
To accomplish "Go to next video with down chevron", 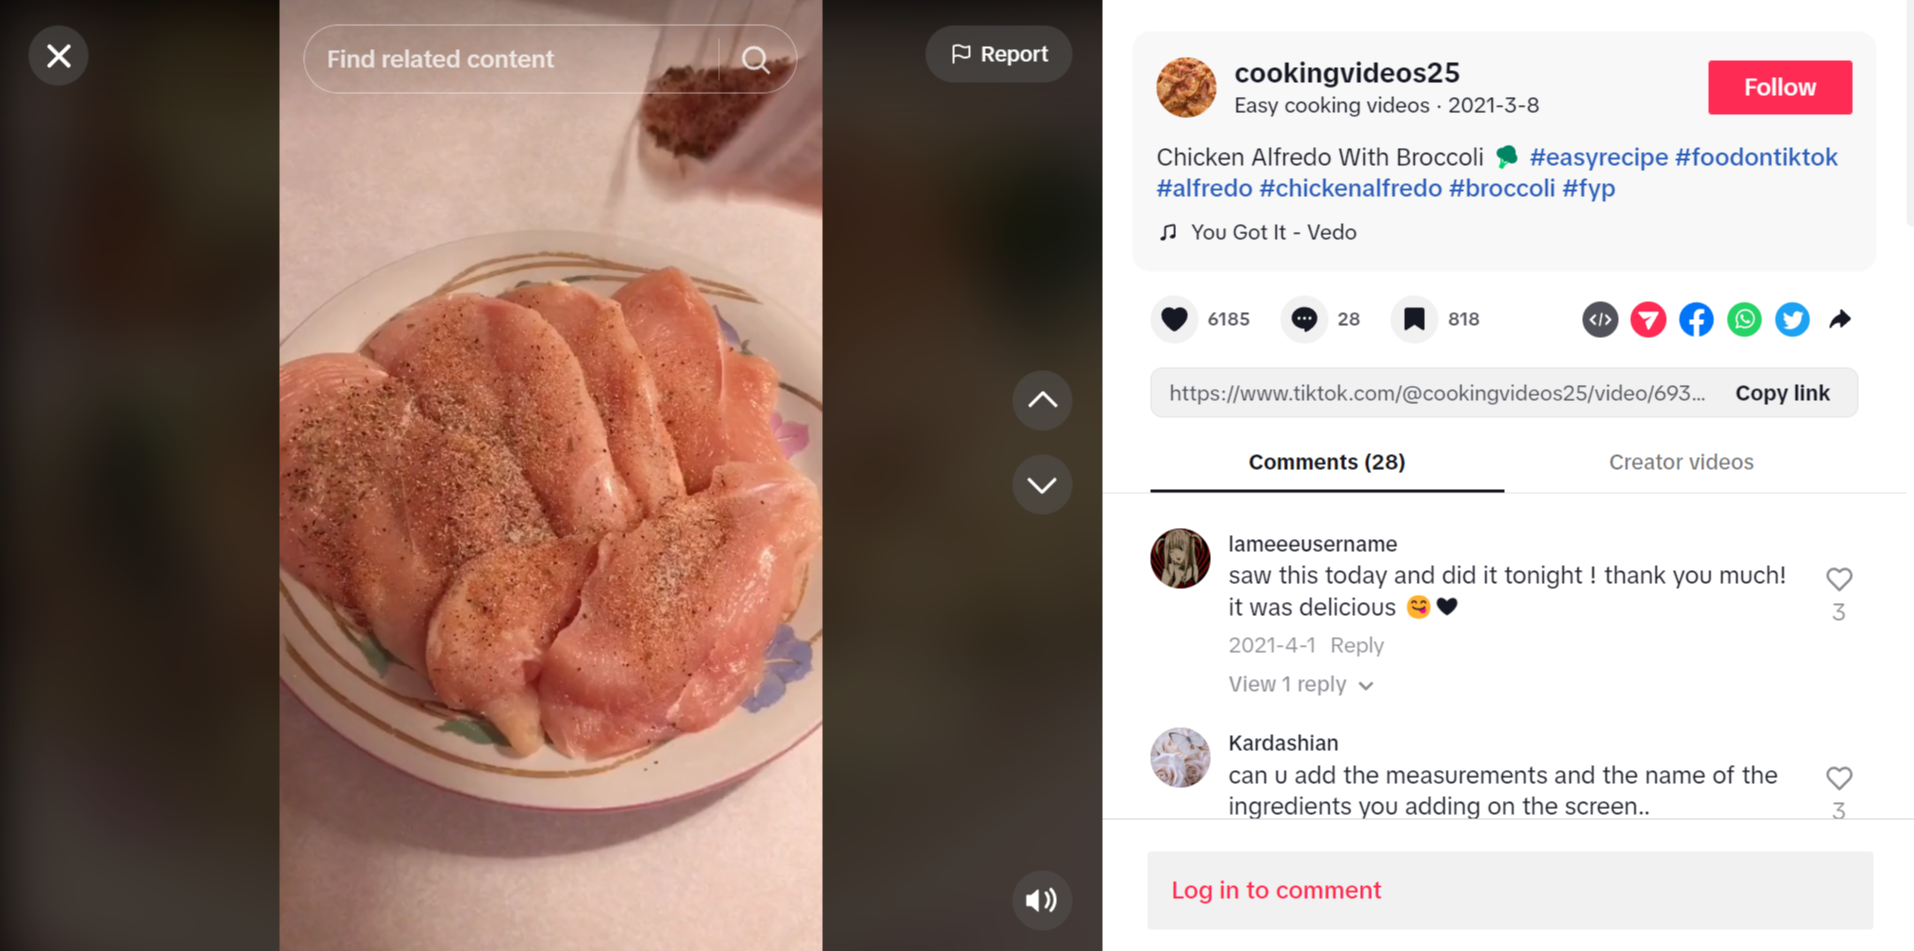I will (x=1042, y=485).
